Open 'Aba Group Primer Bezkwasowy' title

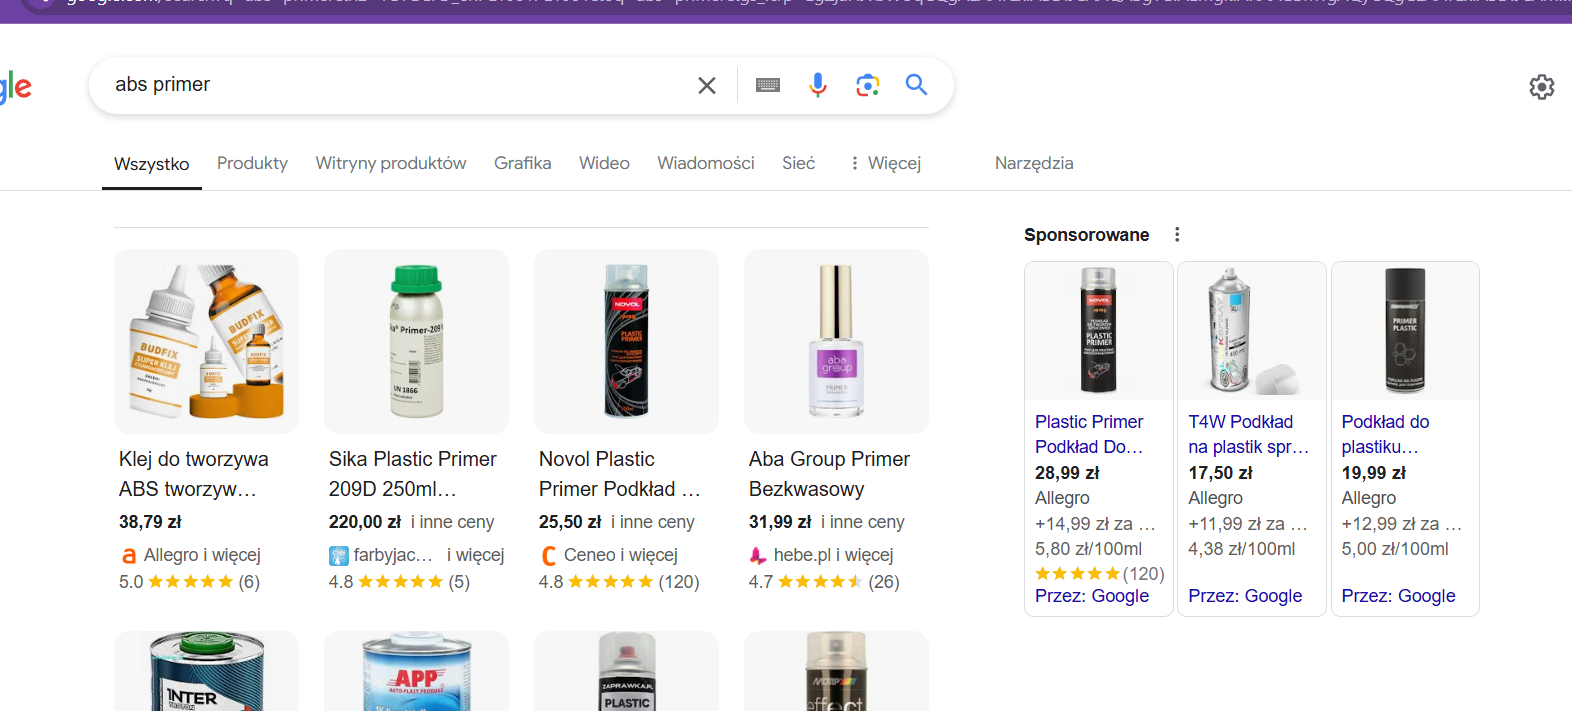pos(829,474)
